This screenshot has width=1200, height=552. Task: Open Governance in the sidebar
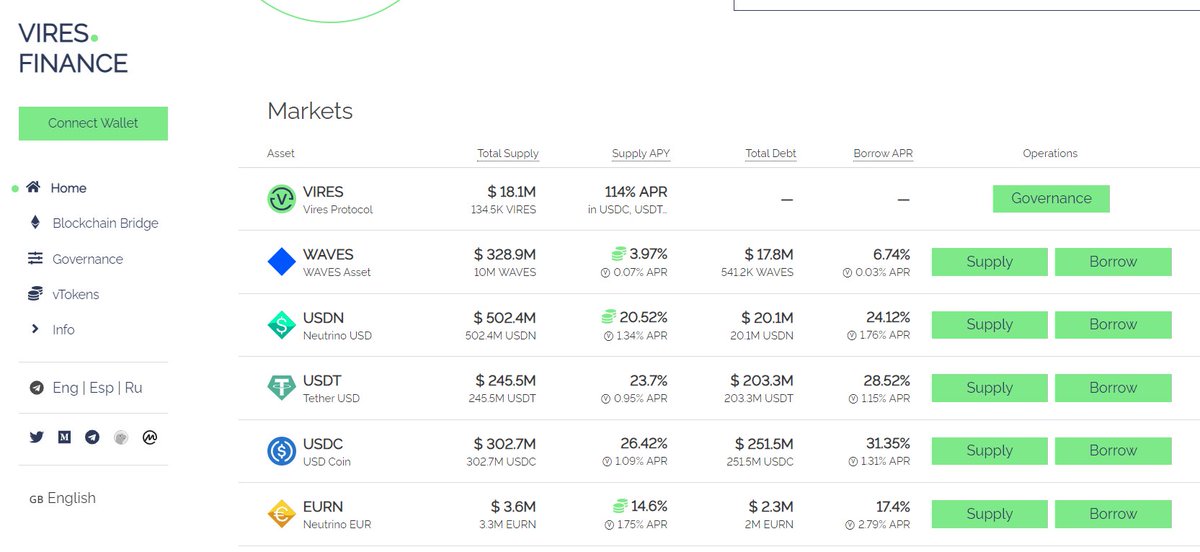(88, 259)
